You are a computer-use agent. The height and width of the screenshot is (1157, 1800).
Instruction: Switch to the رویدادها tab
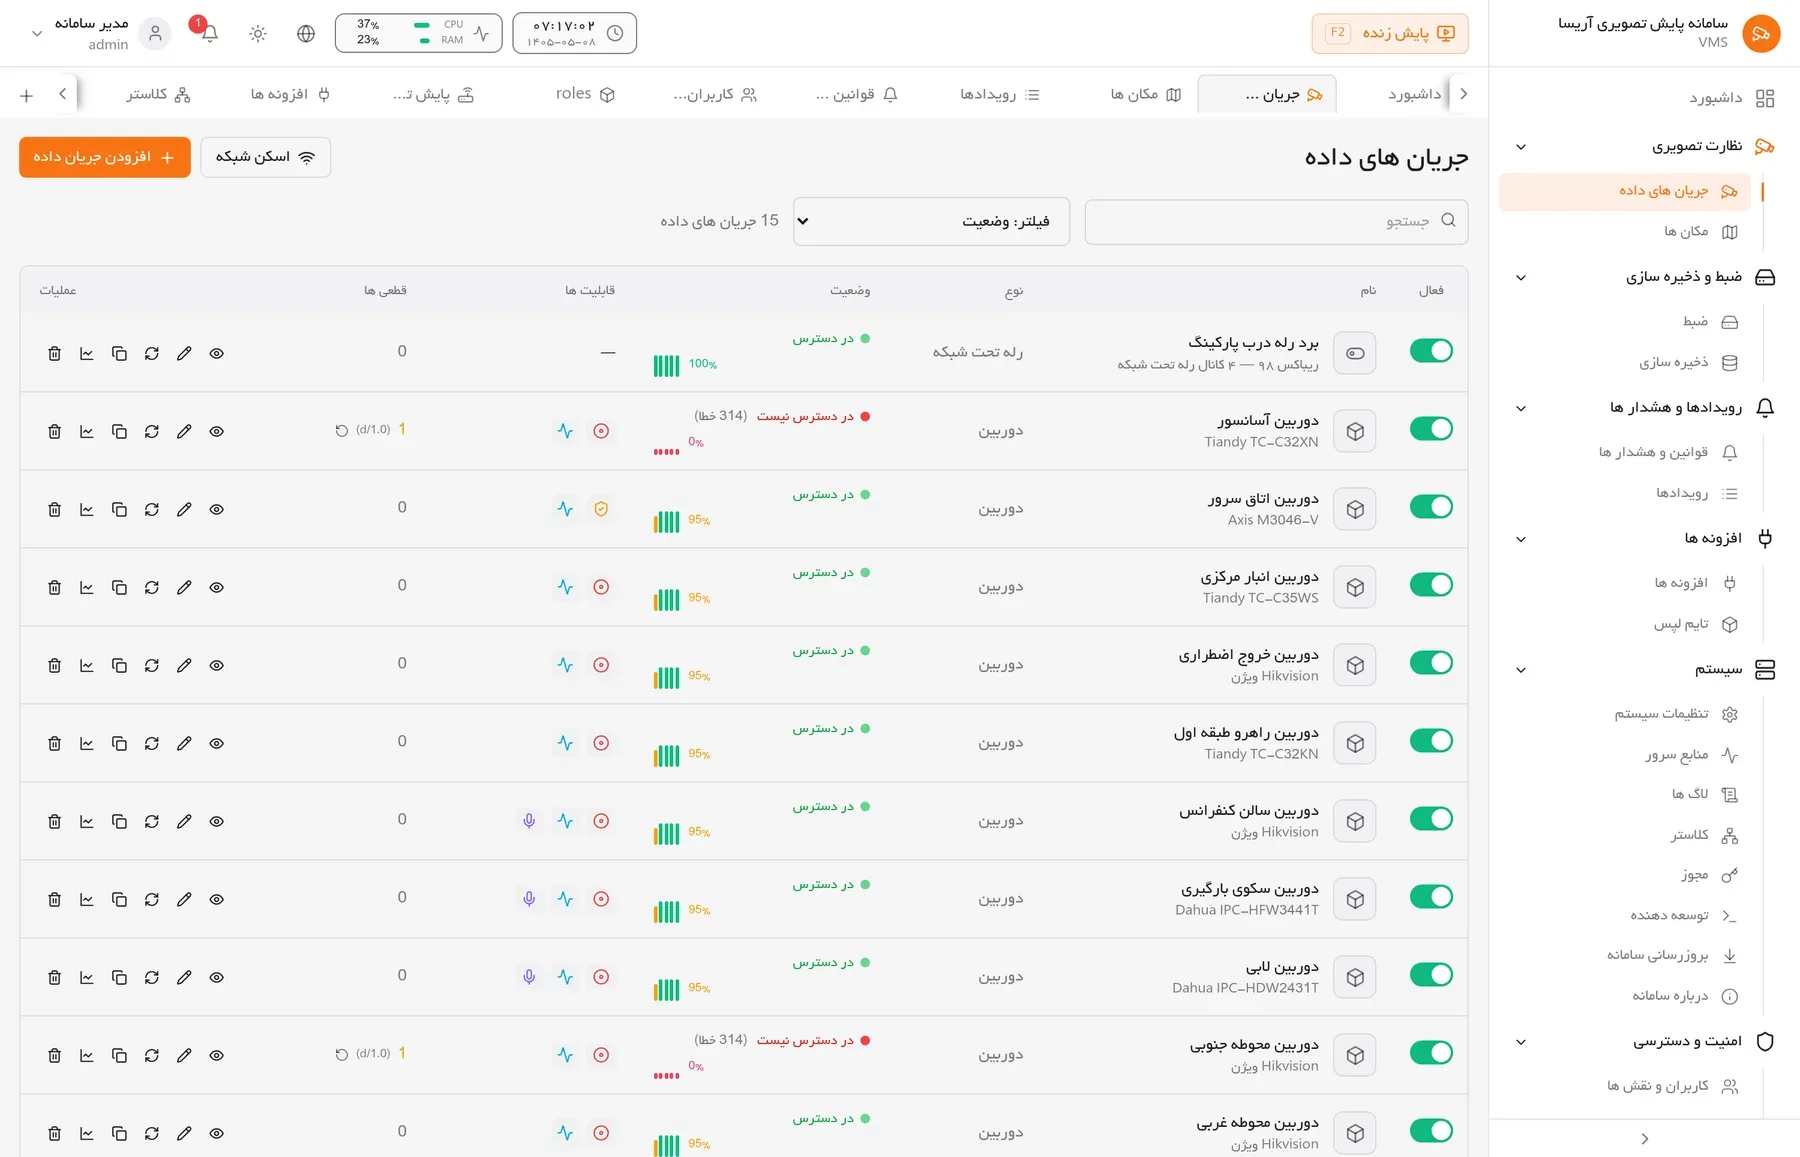[x=1000, y=94]
